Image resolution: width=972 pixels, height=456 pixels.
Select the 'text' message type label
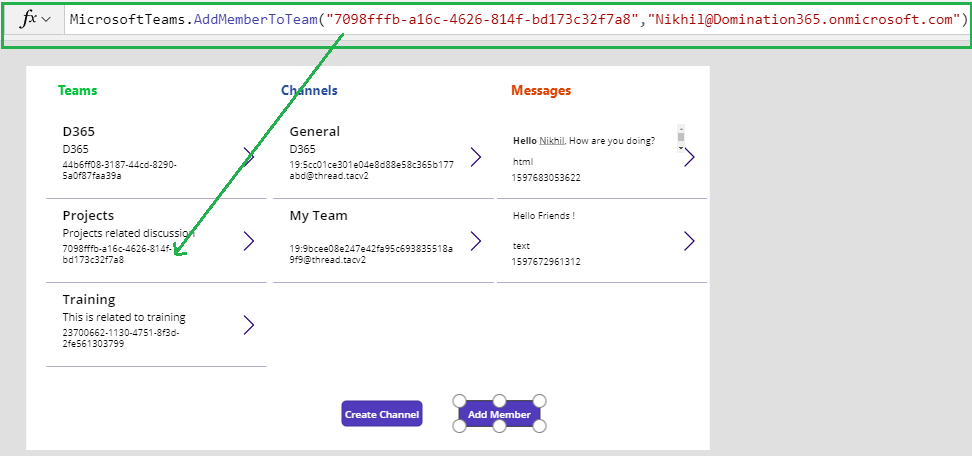[521, 246]
